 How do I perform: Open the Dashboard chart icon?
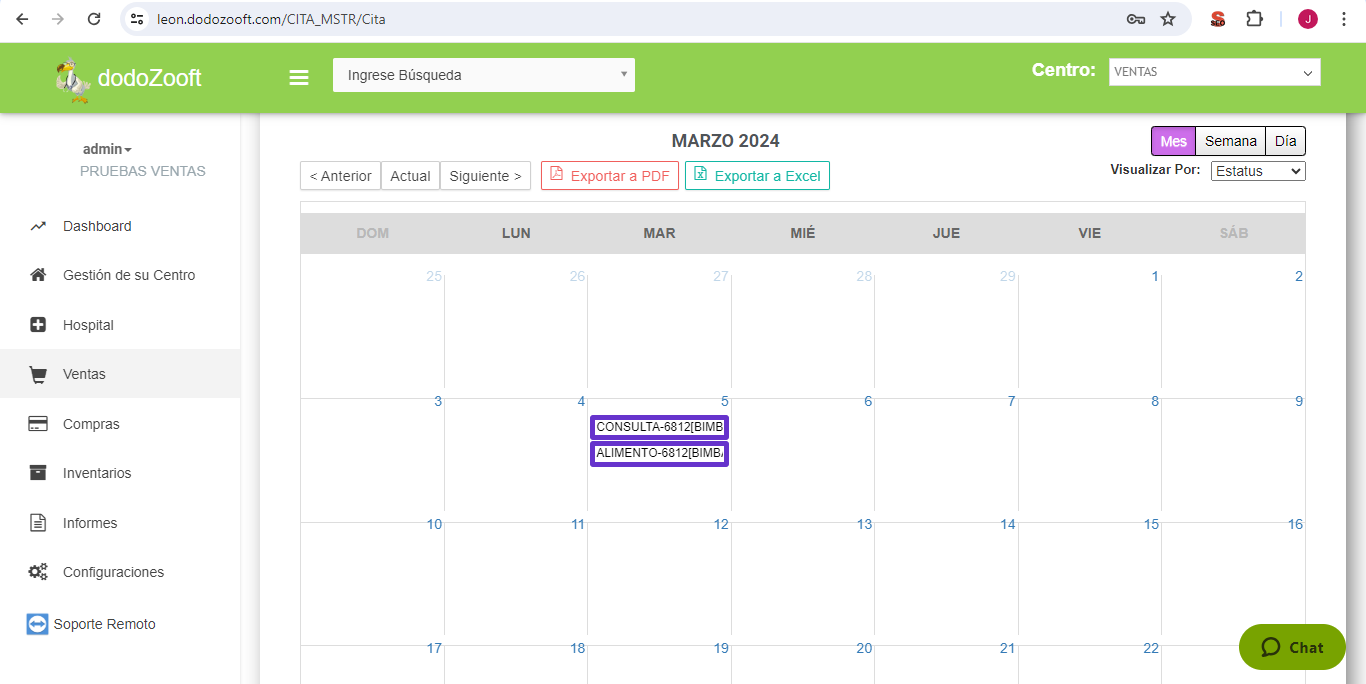point(38,226)
